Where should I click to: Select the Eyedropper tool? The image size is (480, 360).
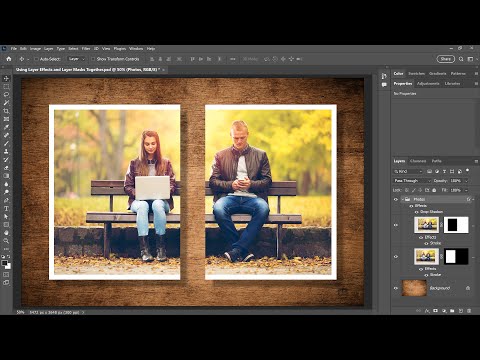(x=6, y=127)
